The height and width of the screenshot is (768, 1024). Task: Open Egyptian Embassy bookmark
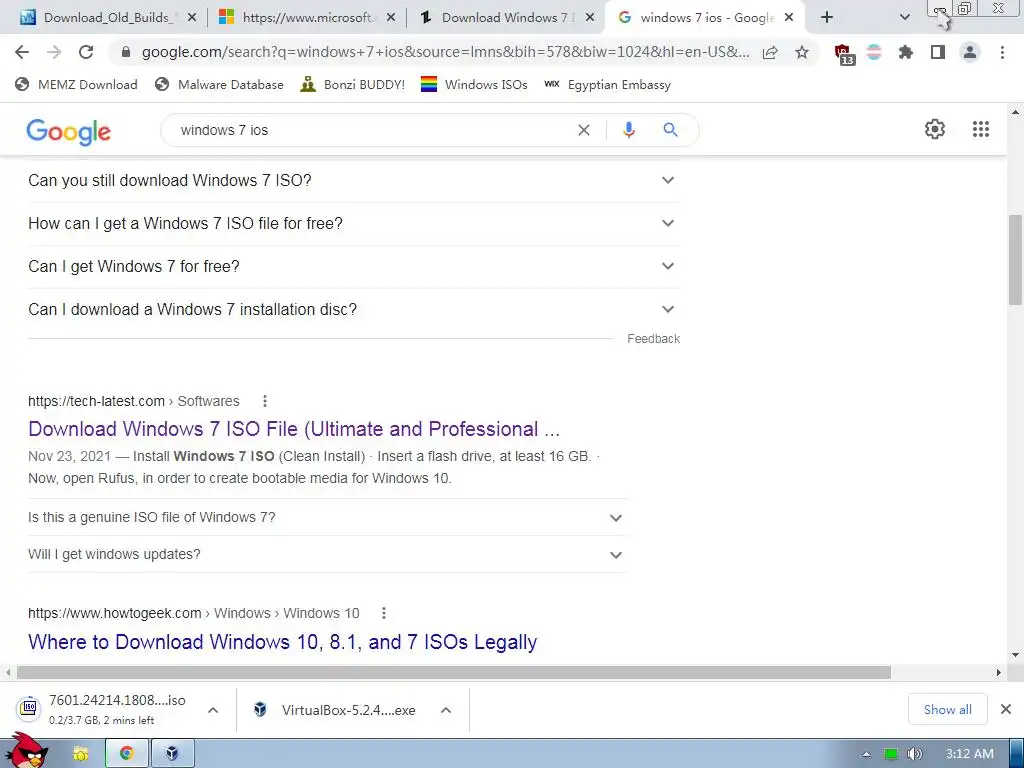607,84
